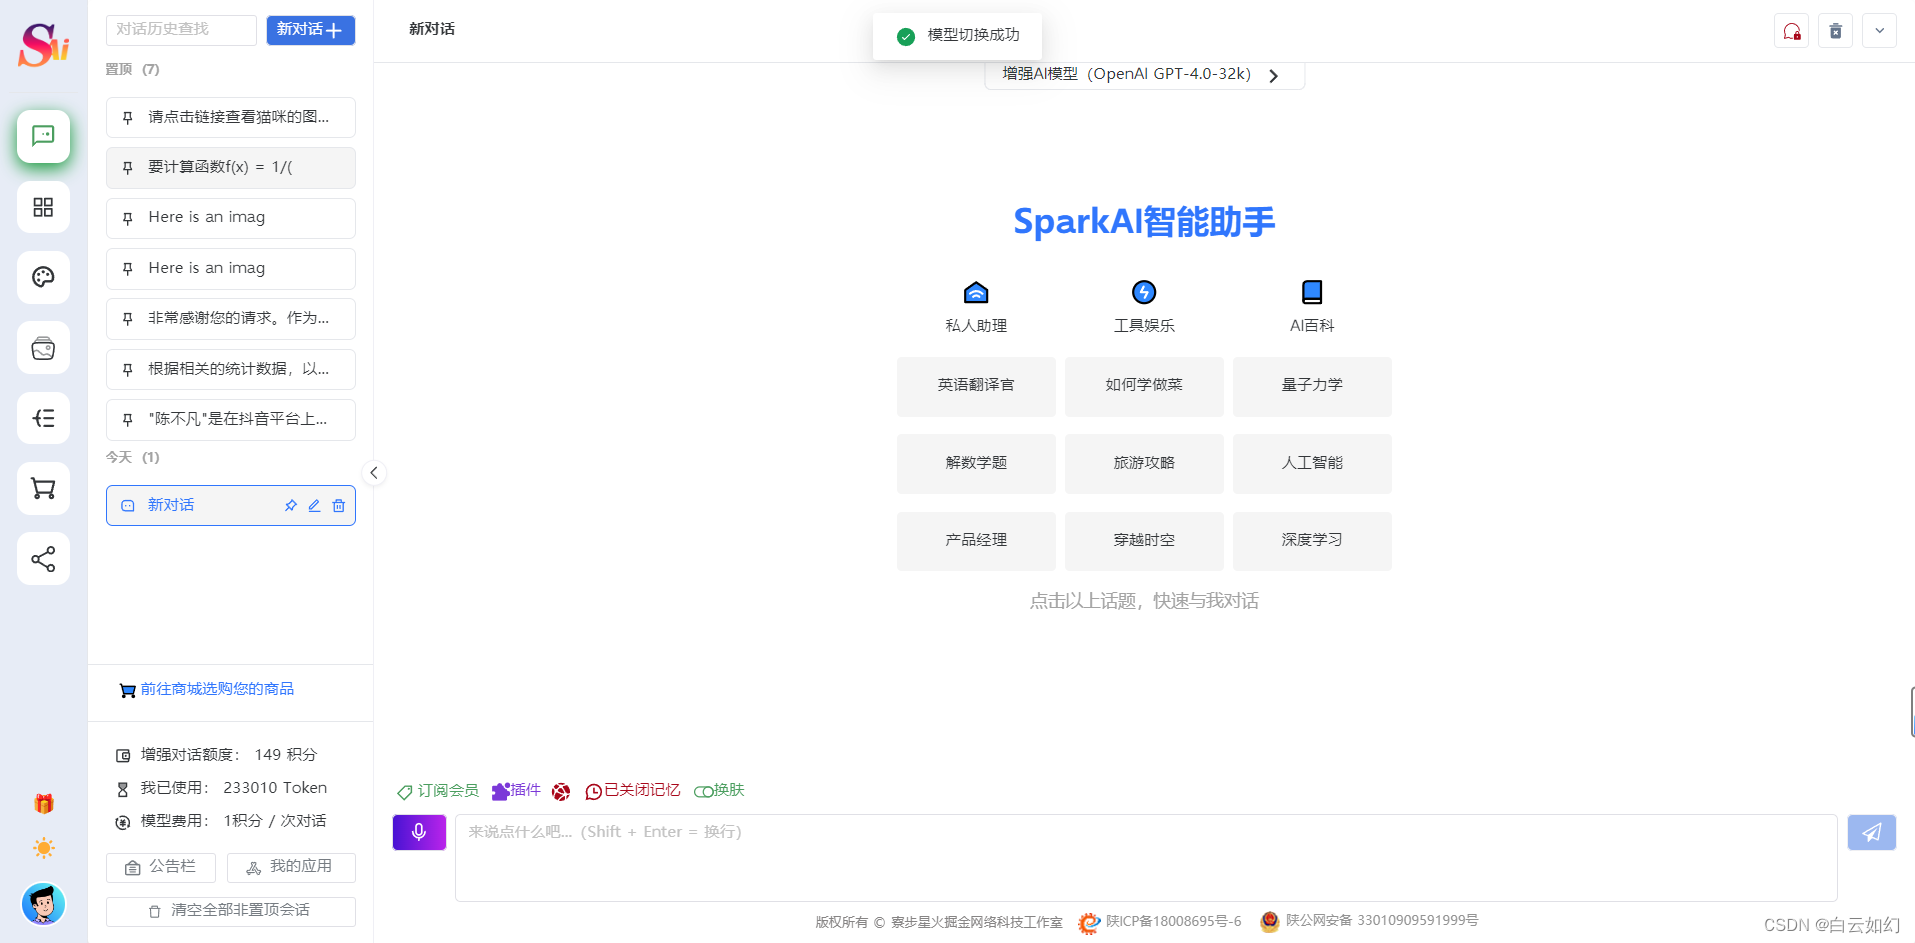Viewport: 1915px width, 943px height.
Task: Open the palette drawing sidebar icon
Action: pyautogui.click(x=43, y=277)
